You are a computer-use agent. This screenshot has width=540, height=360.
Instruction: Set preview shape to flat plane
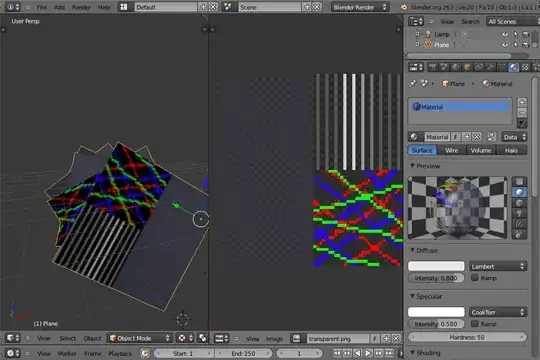tap(519, 181)
